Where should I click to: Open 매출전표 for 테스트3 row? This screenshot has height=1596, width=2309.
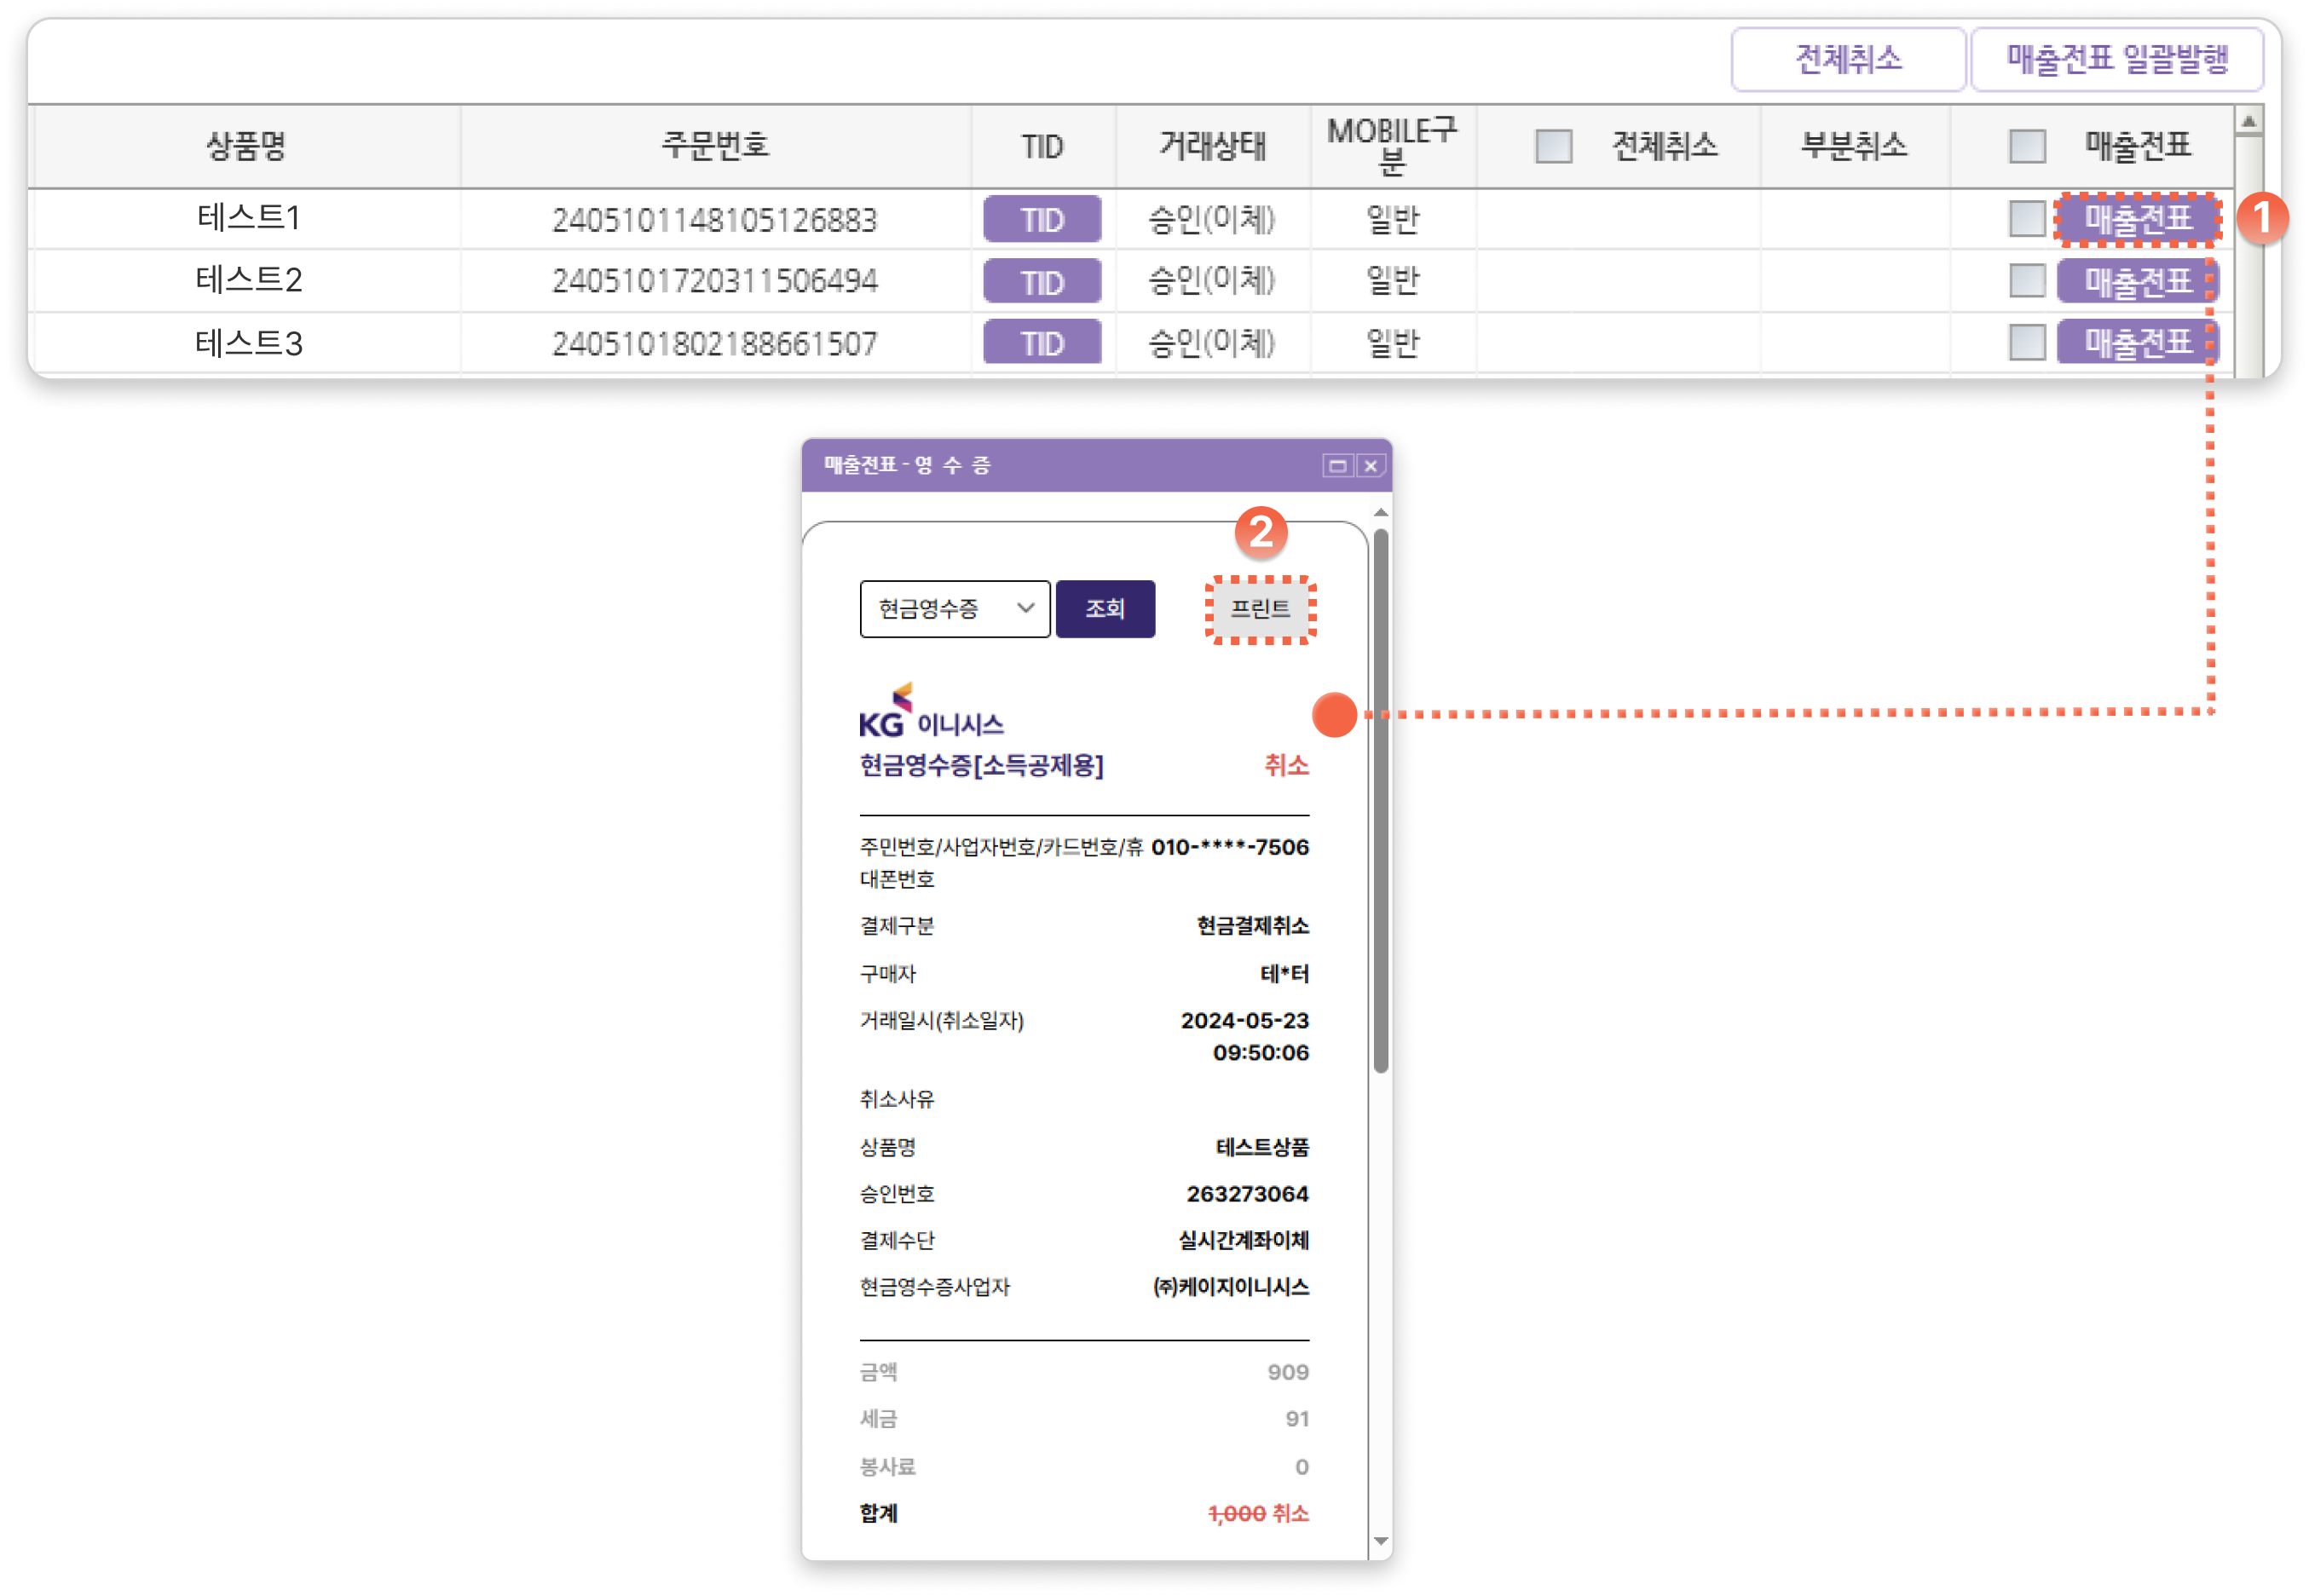tap(2138, 343)
